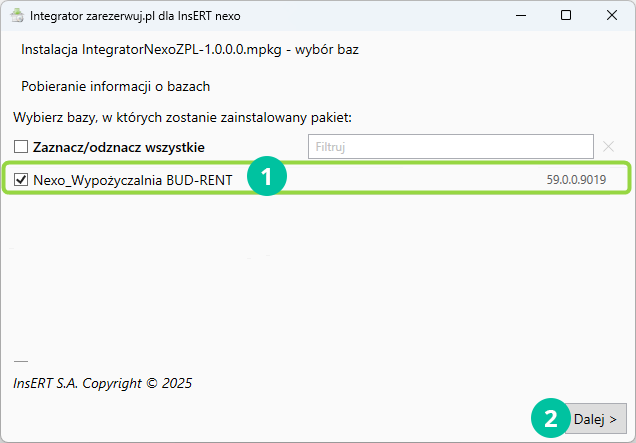Click the Integrator app icon in title bar
The width and height of the screenshot is (636, 443).
coord(15,17)
